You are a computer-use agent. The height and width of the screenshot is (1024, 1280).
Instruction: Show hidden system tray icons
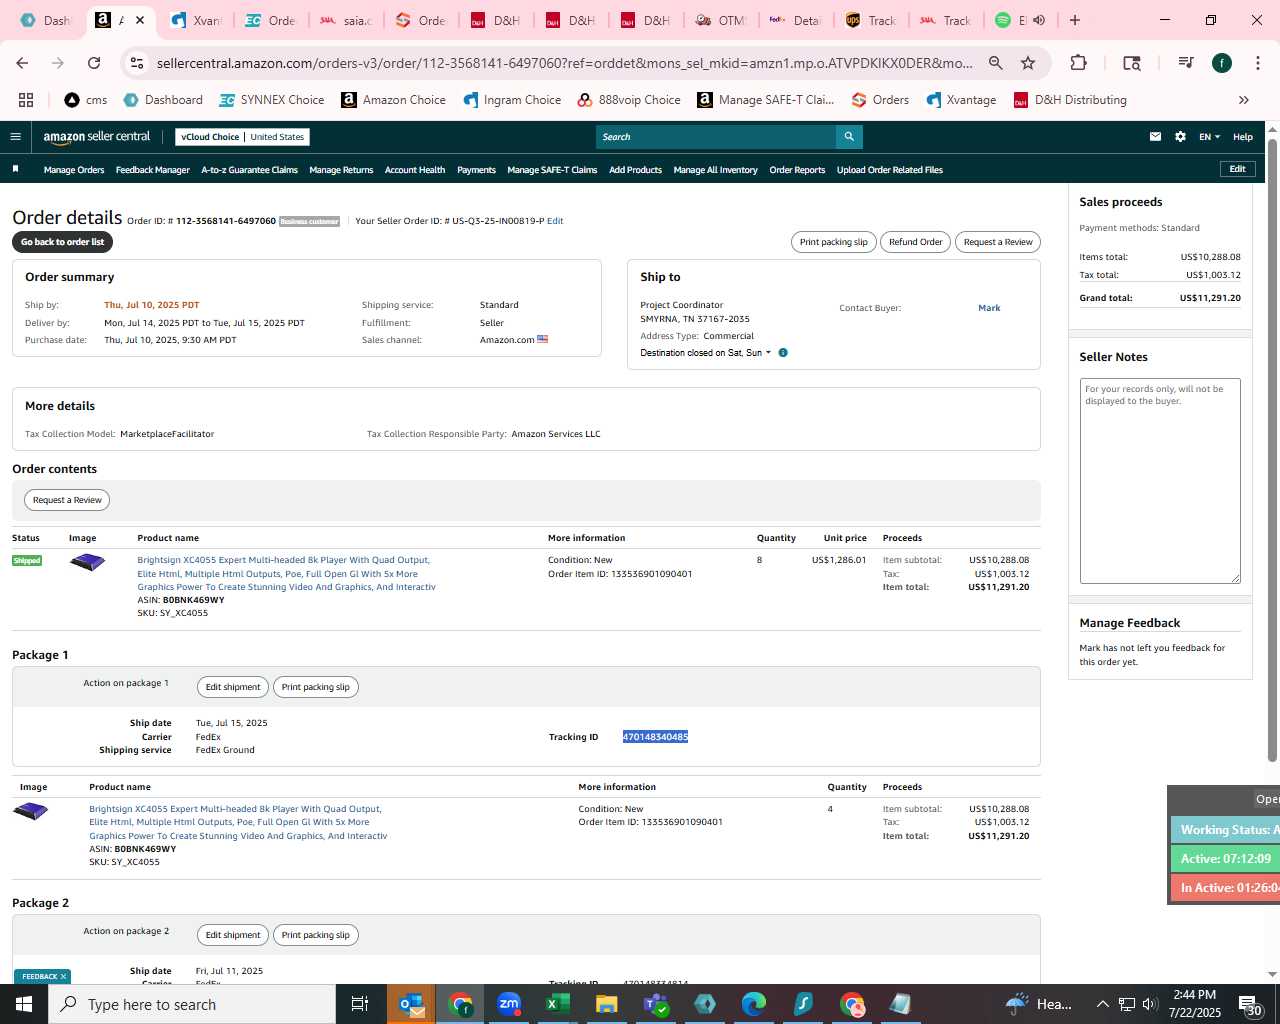point(1102,1004)
